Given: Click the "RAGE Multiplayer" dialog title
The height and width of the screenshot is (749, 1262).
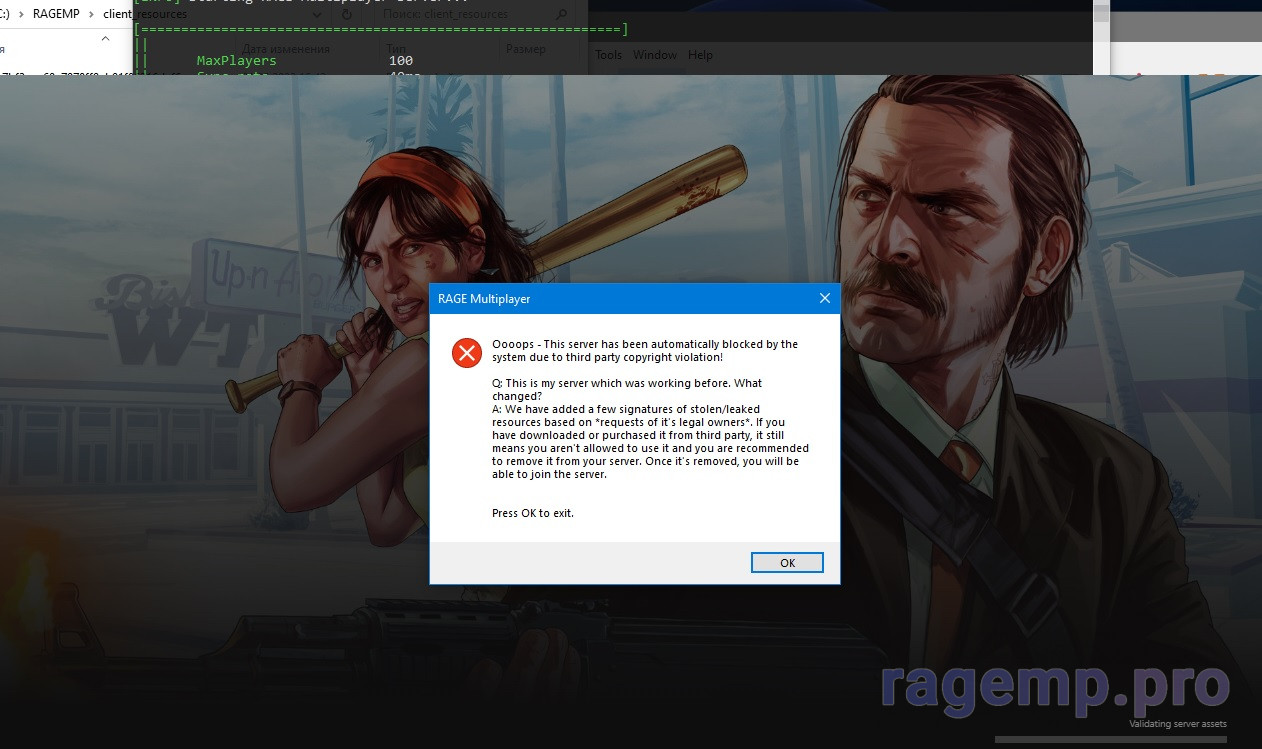Looking at the screenshot, I should pyautogui.click(x=482, y=298).
